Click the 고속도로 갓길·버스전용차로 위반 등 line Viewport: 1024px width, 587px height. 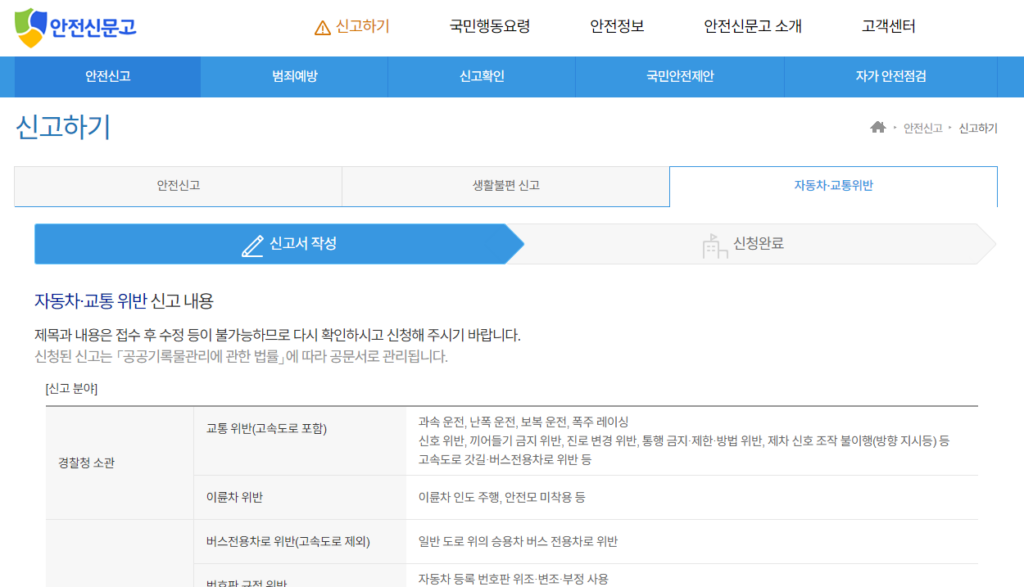(505, 460)
